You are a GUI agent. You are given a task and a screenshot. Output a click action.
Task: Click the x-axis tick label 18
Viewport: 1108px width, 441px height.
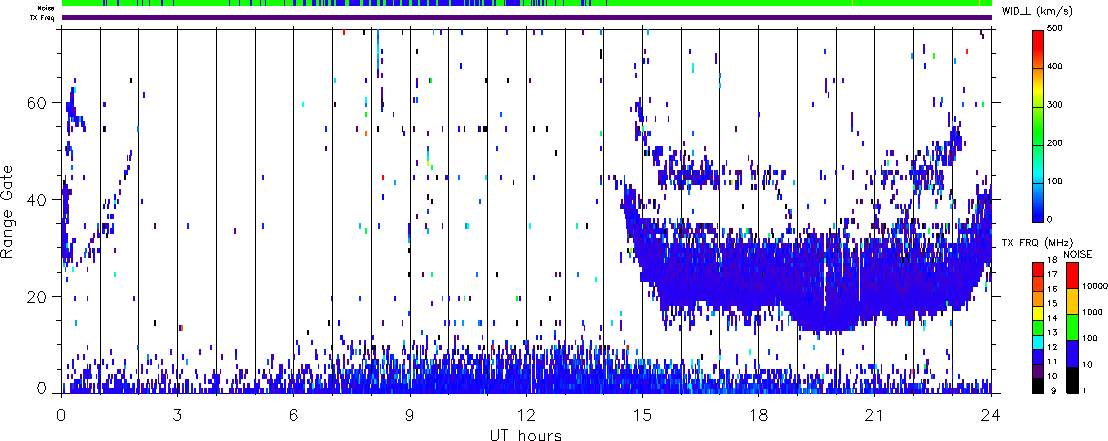758,414
